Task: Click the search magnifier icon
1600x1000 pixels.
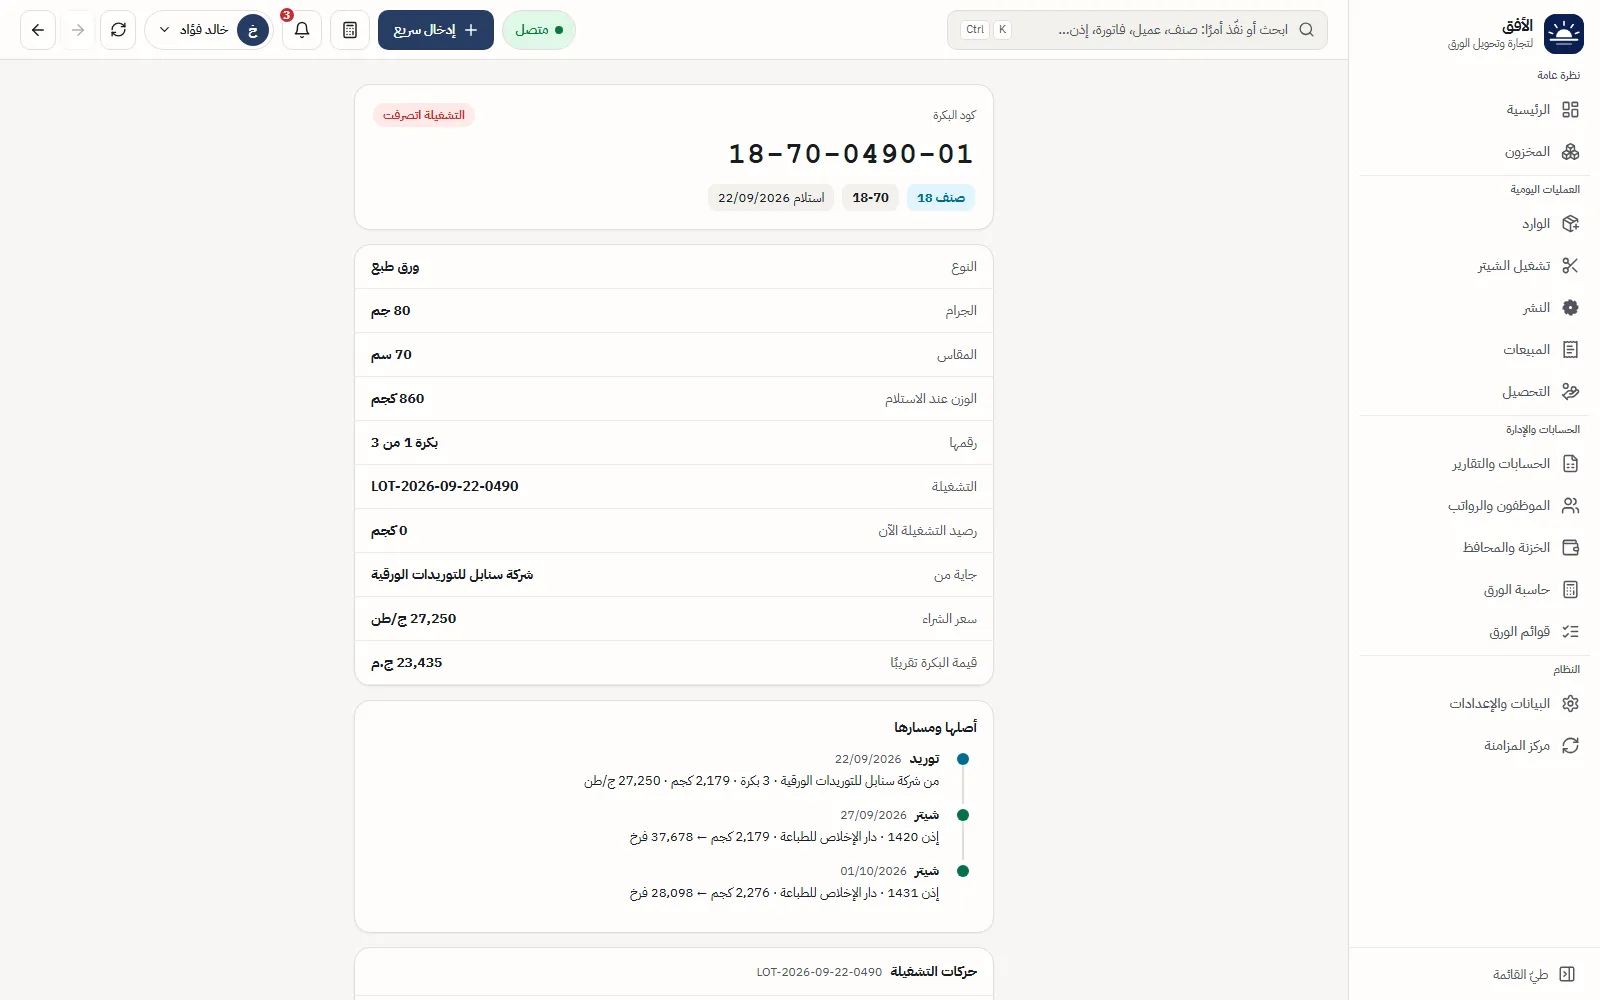Action: coord(1306,30)
